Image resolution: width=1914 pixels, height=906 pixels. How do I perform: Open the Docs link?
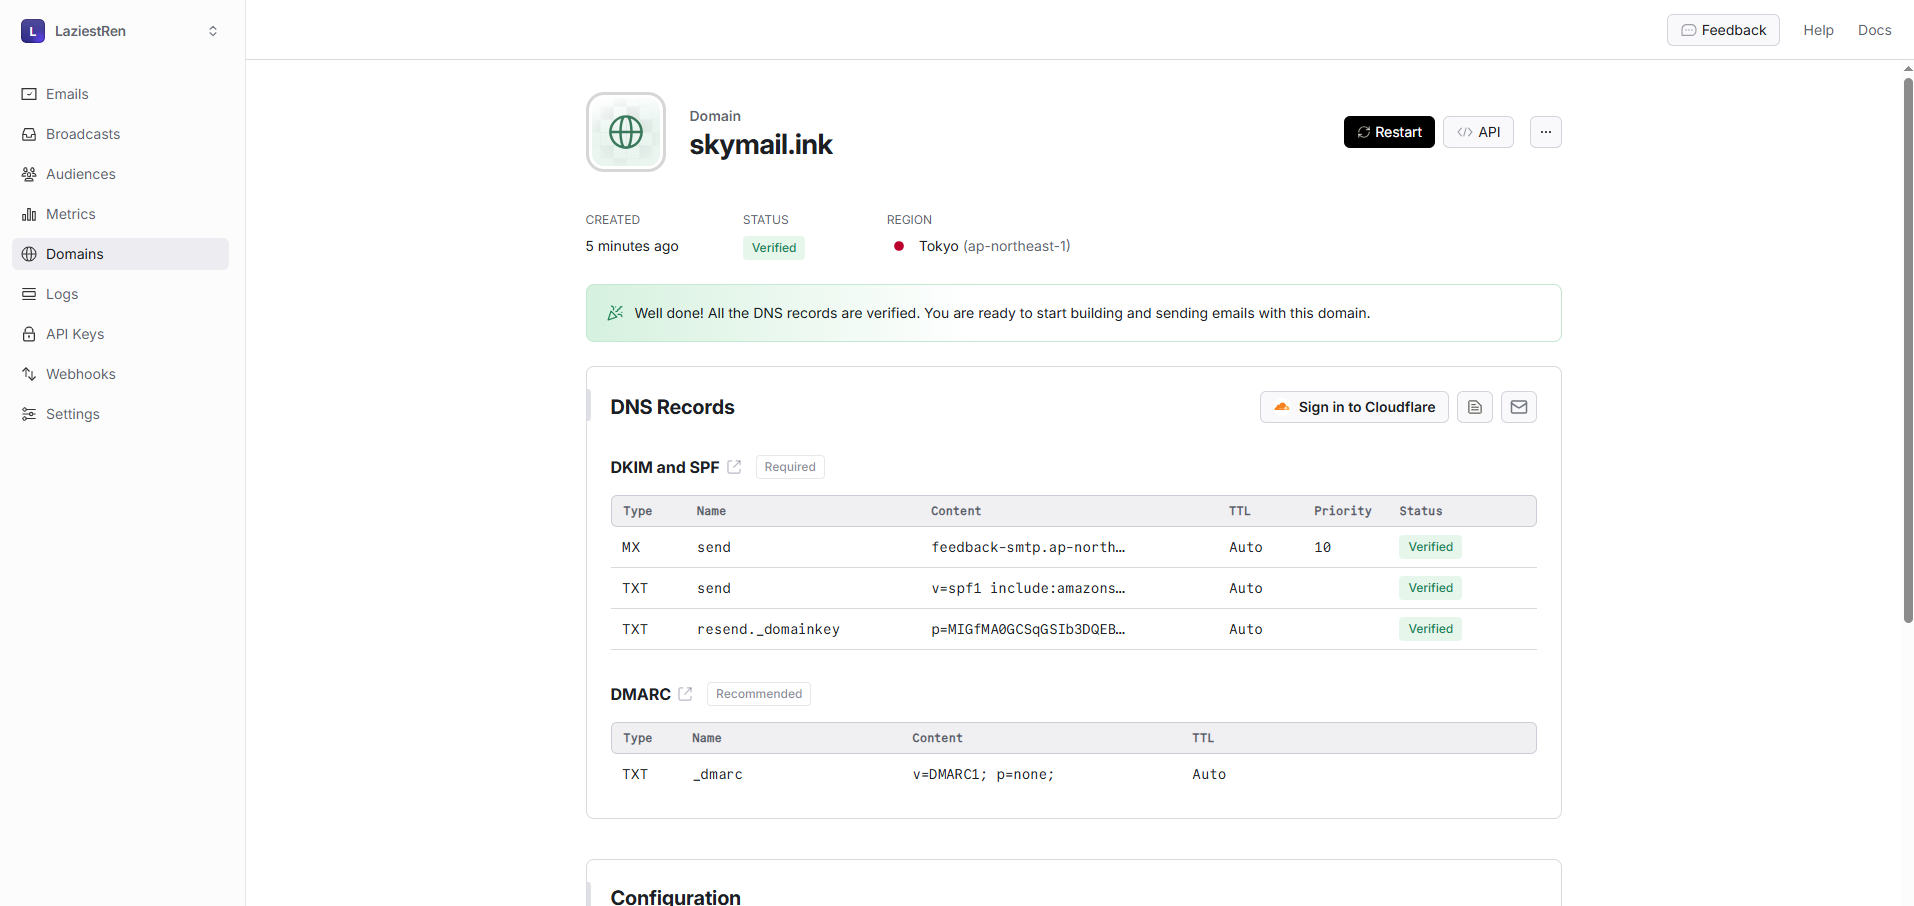1874,30
